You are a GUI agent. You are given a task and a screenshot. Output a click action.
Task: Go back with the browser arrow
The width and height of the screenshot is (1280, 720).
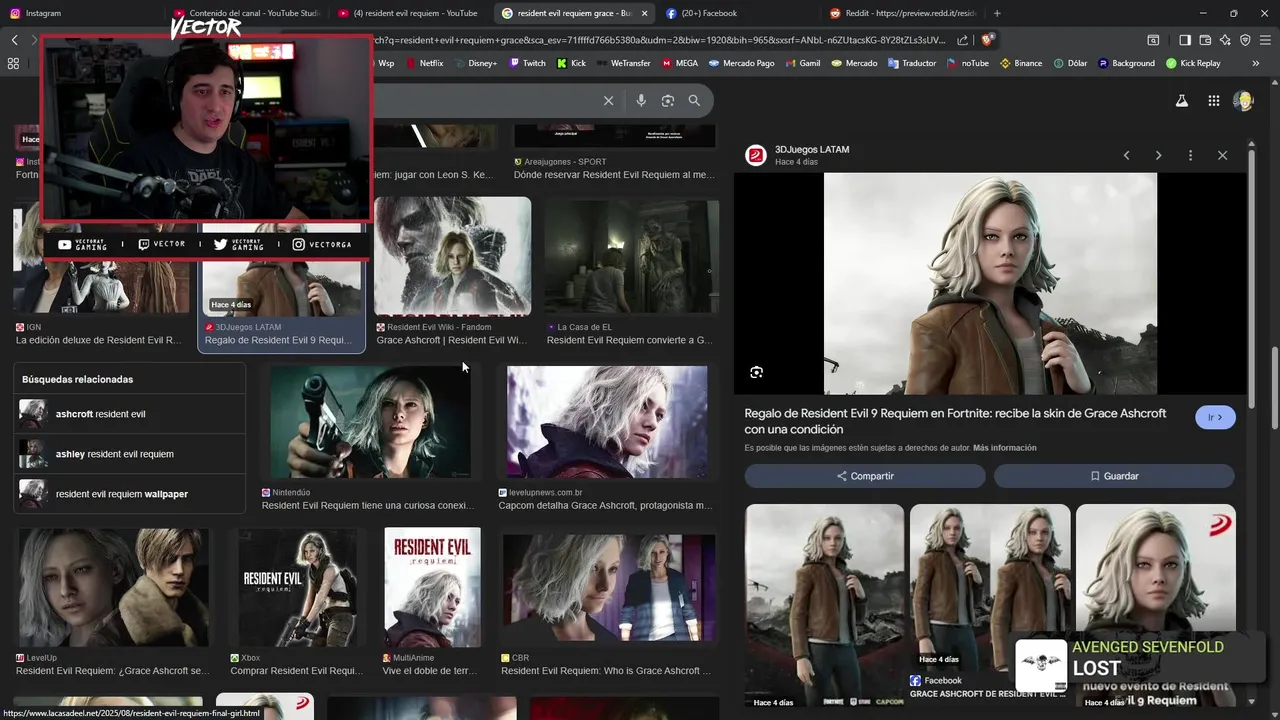tap(14, 40)
